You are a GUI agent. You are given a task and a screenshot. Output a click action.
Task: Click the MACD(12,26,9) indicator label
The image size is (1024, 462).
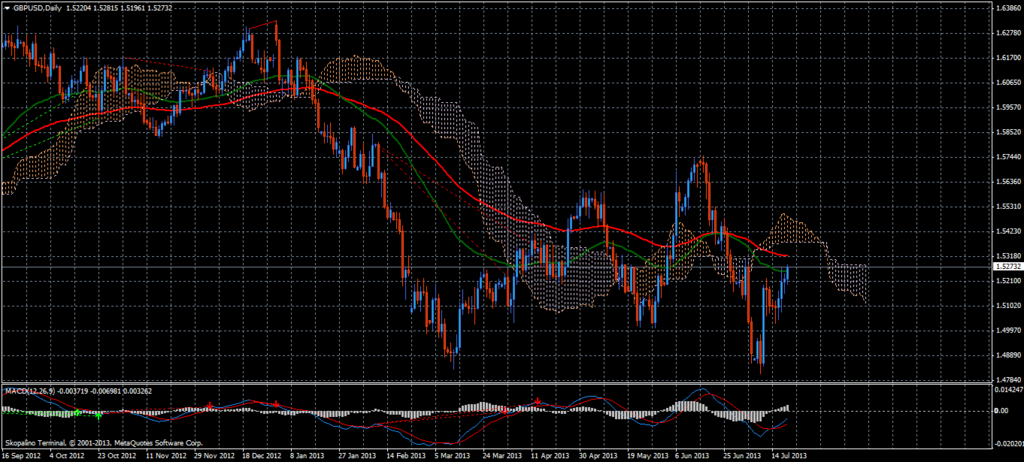click(29, 391)
